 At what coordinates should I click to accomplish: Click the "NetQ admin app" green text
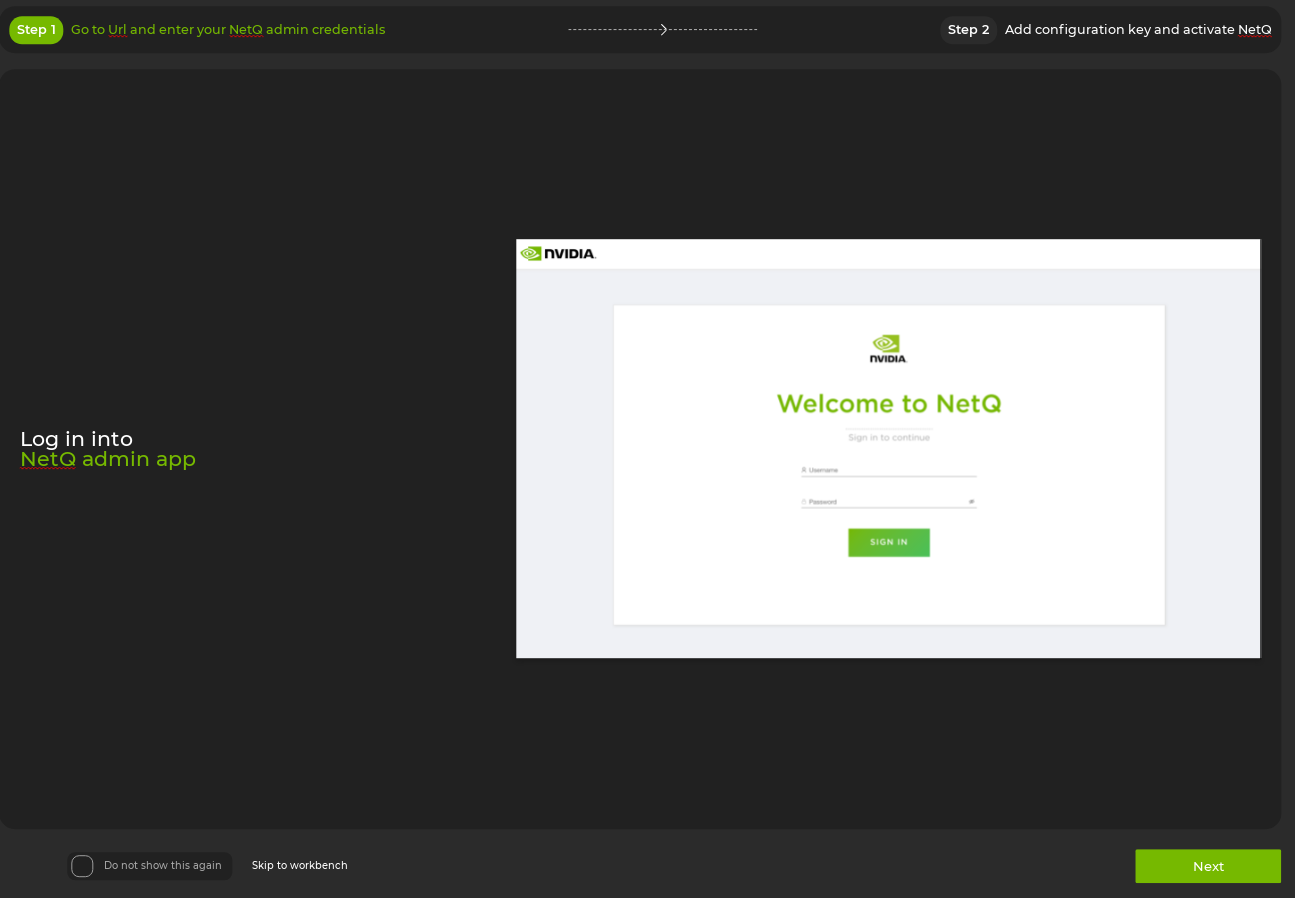[108, 460]
